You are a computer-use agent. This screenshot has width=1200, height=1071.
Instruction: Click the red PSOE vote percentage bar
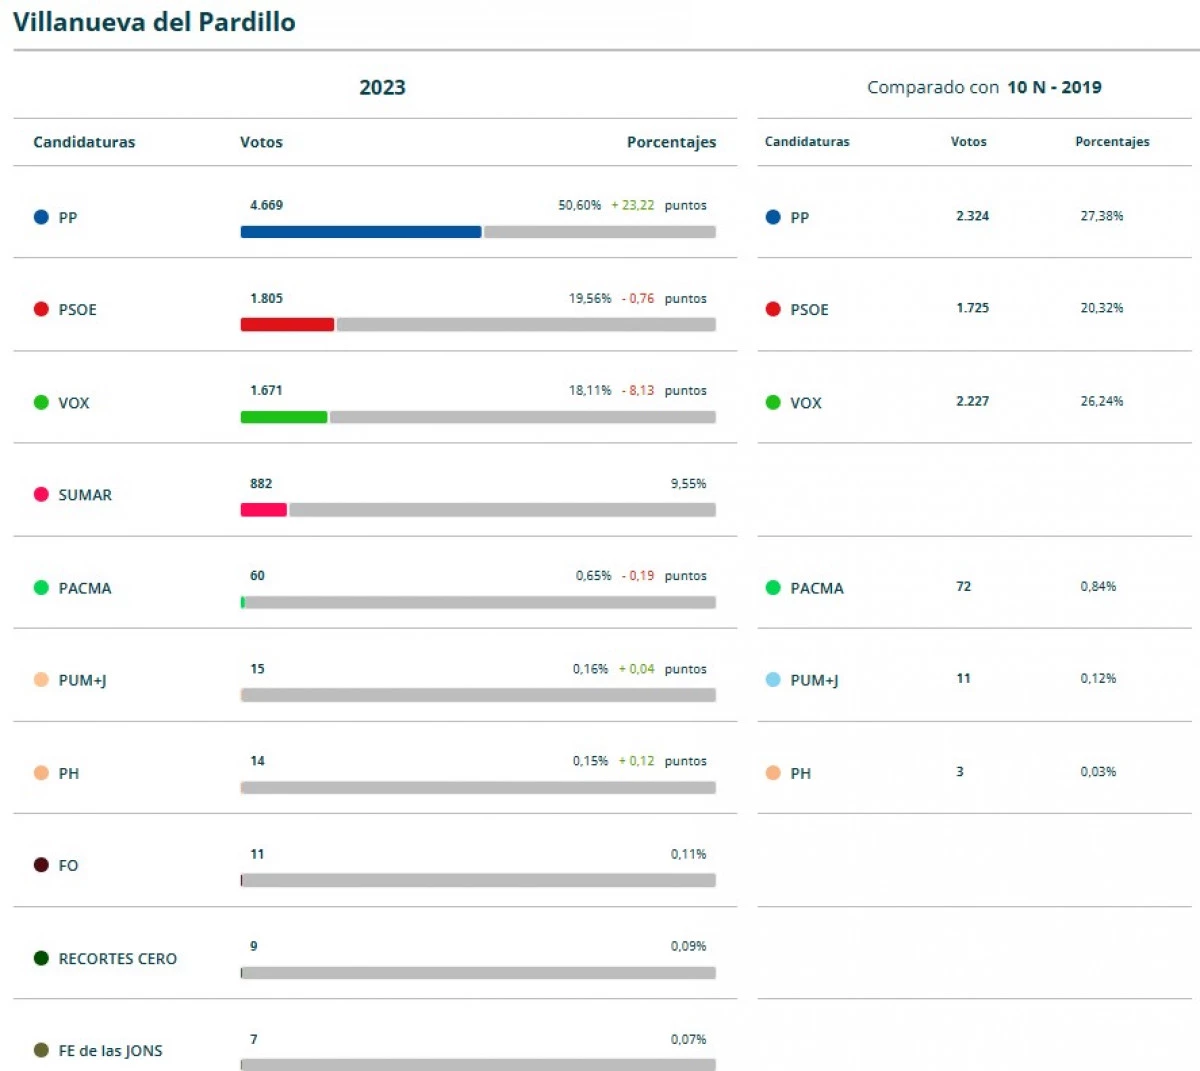(x=287, y=324)
